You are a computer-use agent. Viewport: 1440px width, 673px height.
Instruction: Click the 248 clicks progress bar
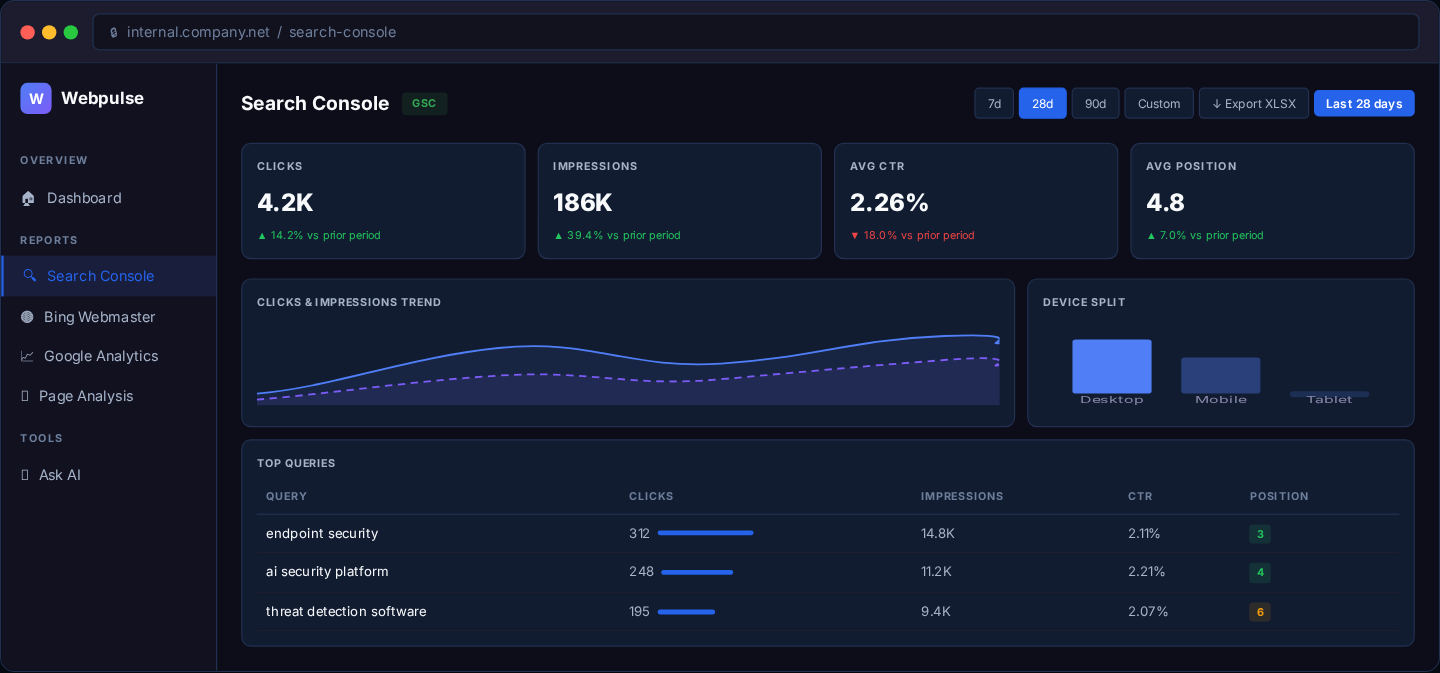click(x=697, y=572)
